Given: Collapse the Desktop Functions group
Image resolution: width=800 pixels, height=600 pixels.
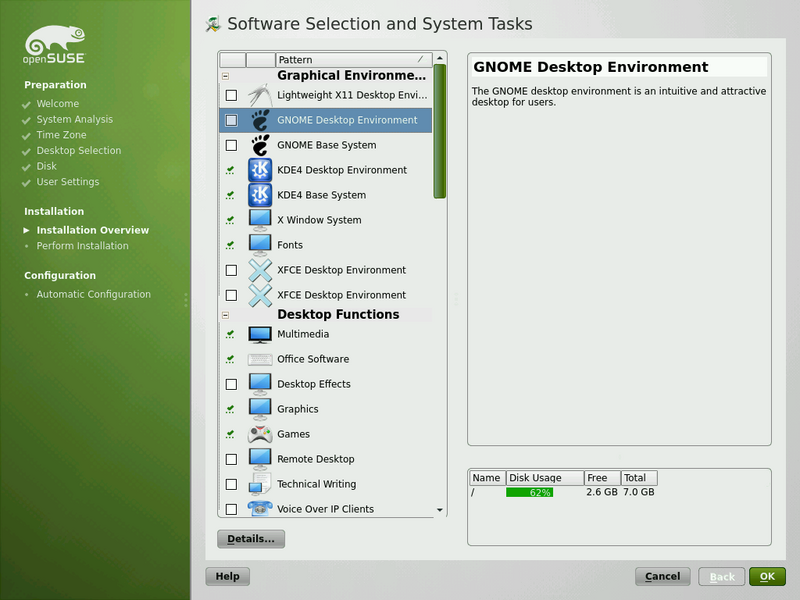Looking at the screenshot, I should pyautogui.click(x=226, y=315).
